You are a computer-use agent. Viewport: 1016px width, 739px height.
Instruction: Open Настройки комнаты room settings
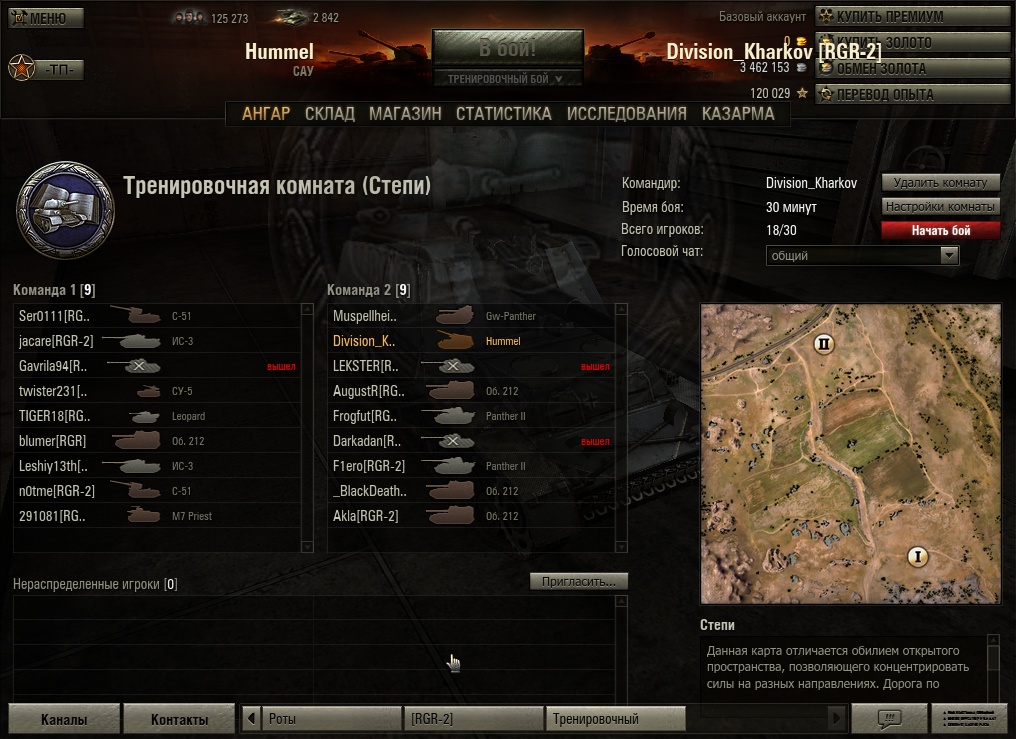(x=940, y=207)
